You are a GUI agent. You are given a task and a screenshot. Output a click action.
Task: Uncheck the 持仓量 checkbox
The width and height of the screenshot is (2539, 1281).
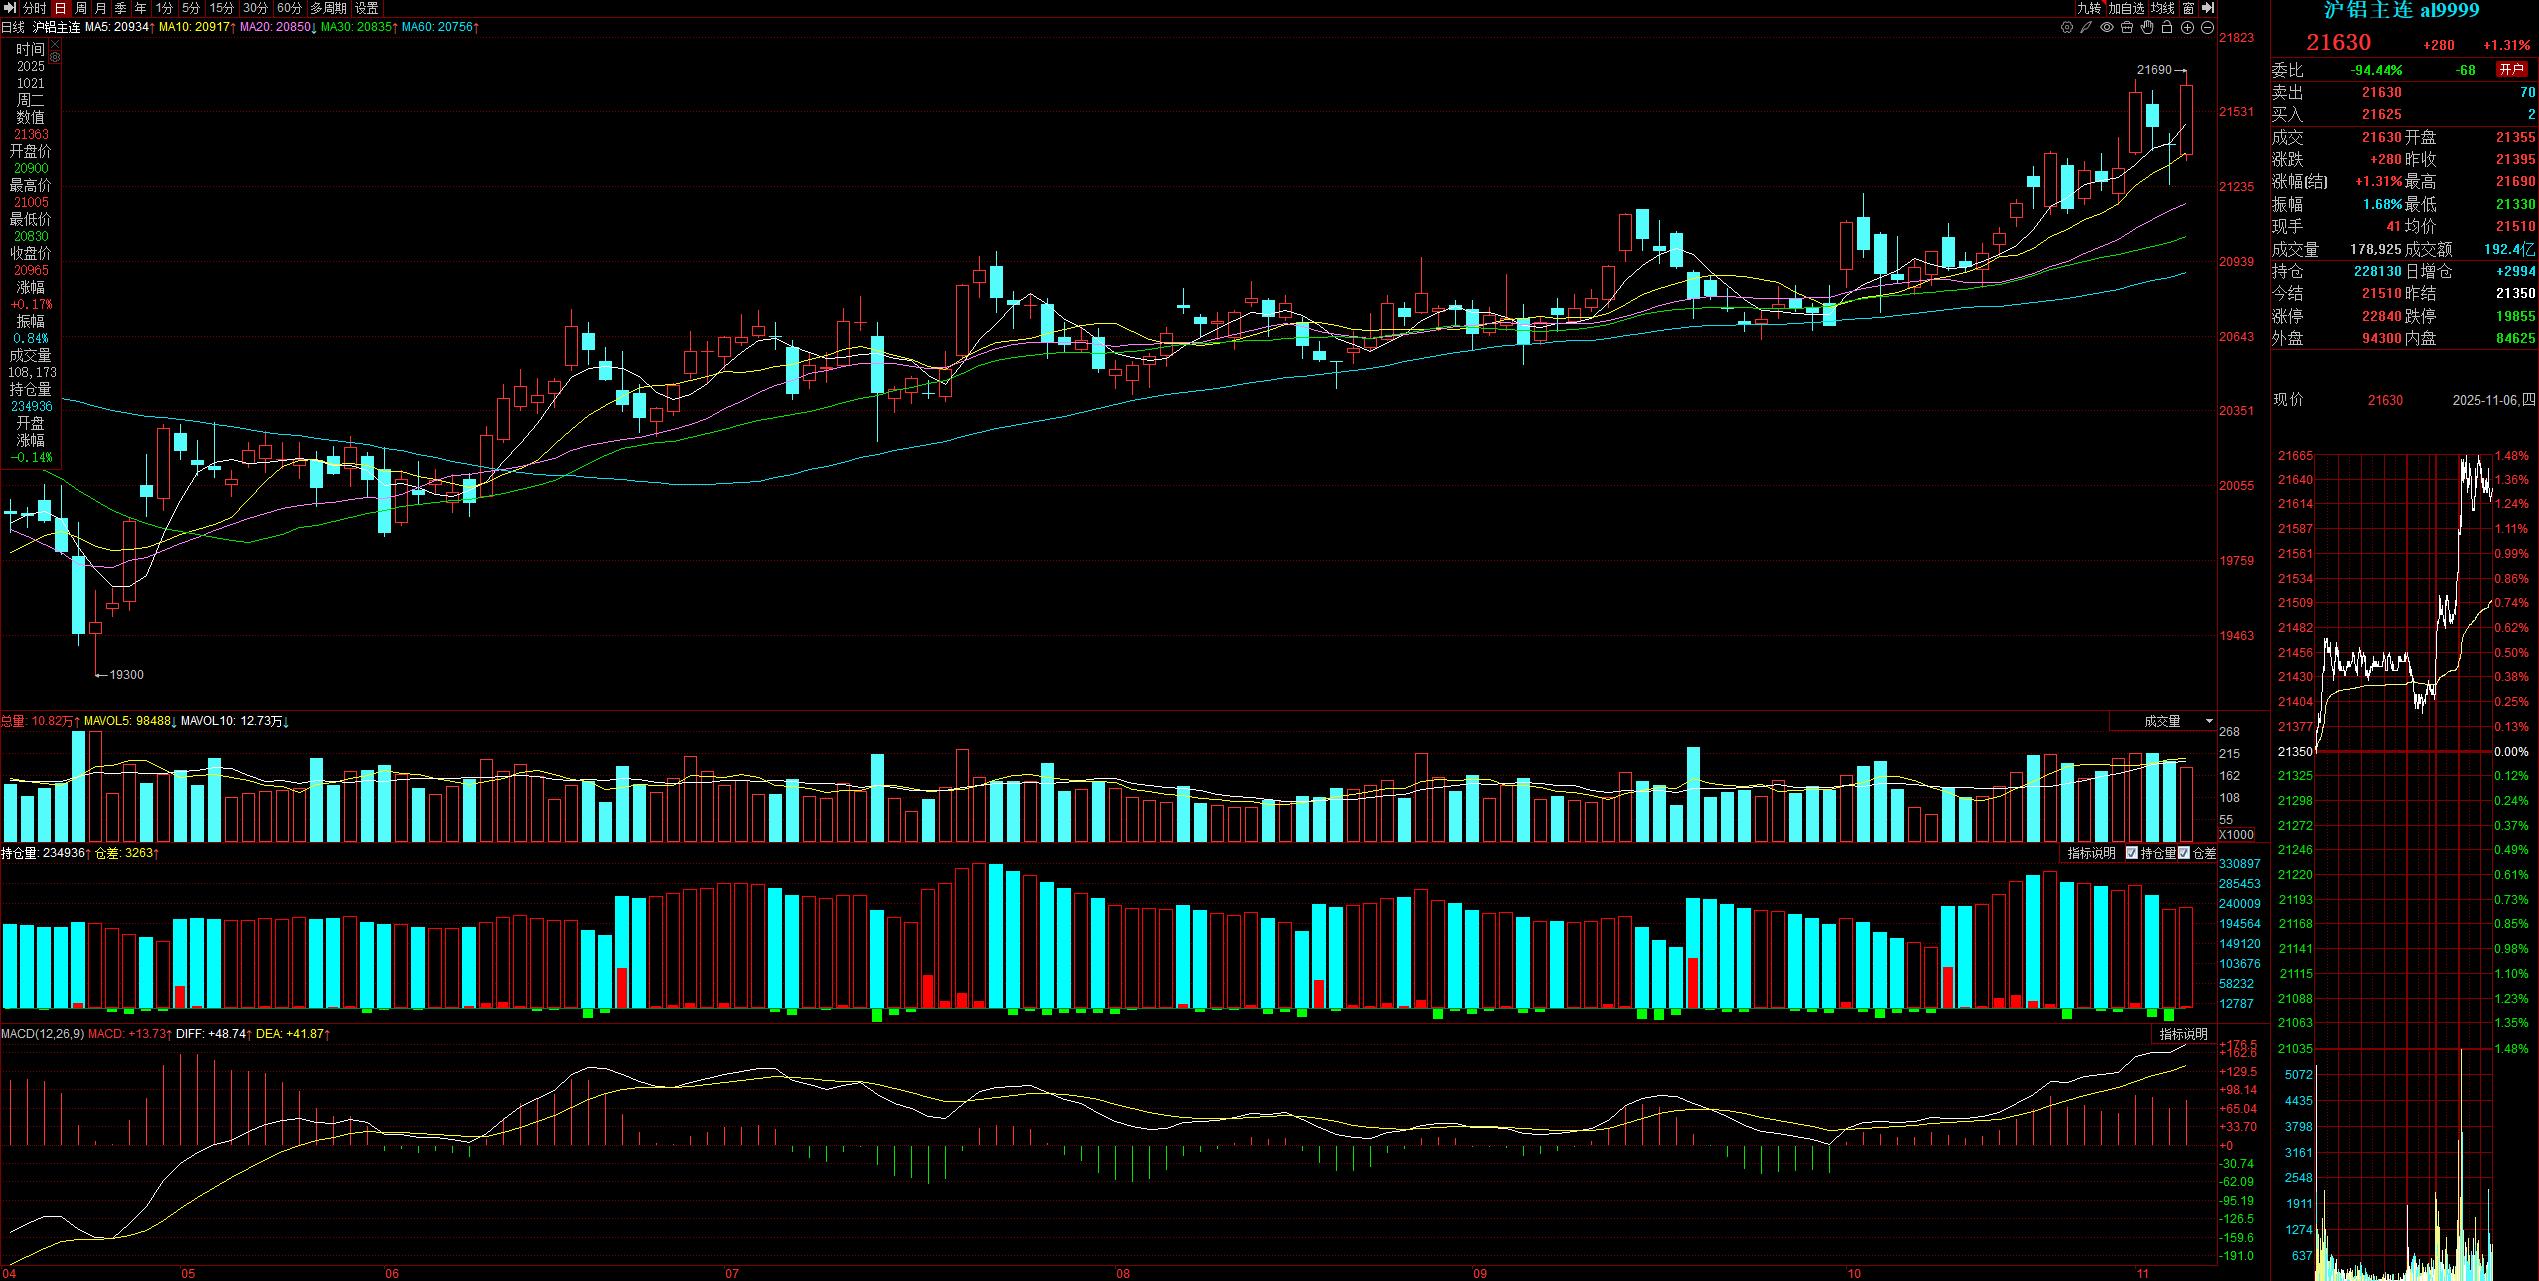[2133, 853]
